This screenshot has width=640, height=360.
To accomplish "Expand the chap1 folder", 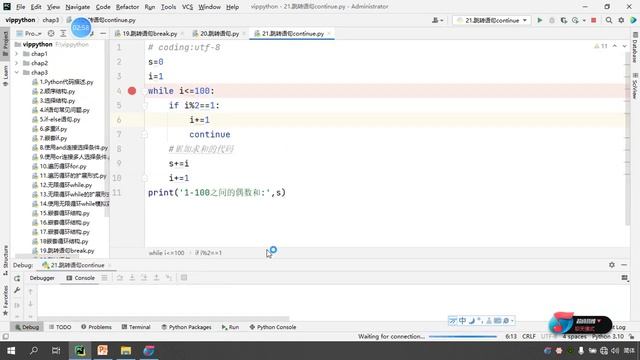I will (x=17, y=53).
